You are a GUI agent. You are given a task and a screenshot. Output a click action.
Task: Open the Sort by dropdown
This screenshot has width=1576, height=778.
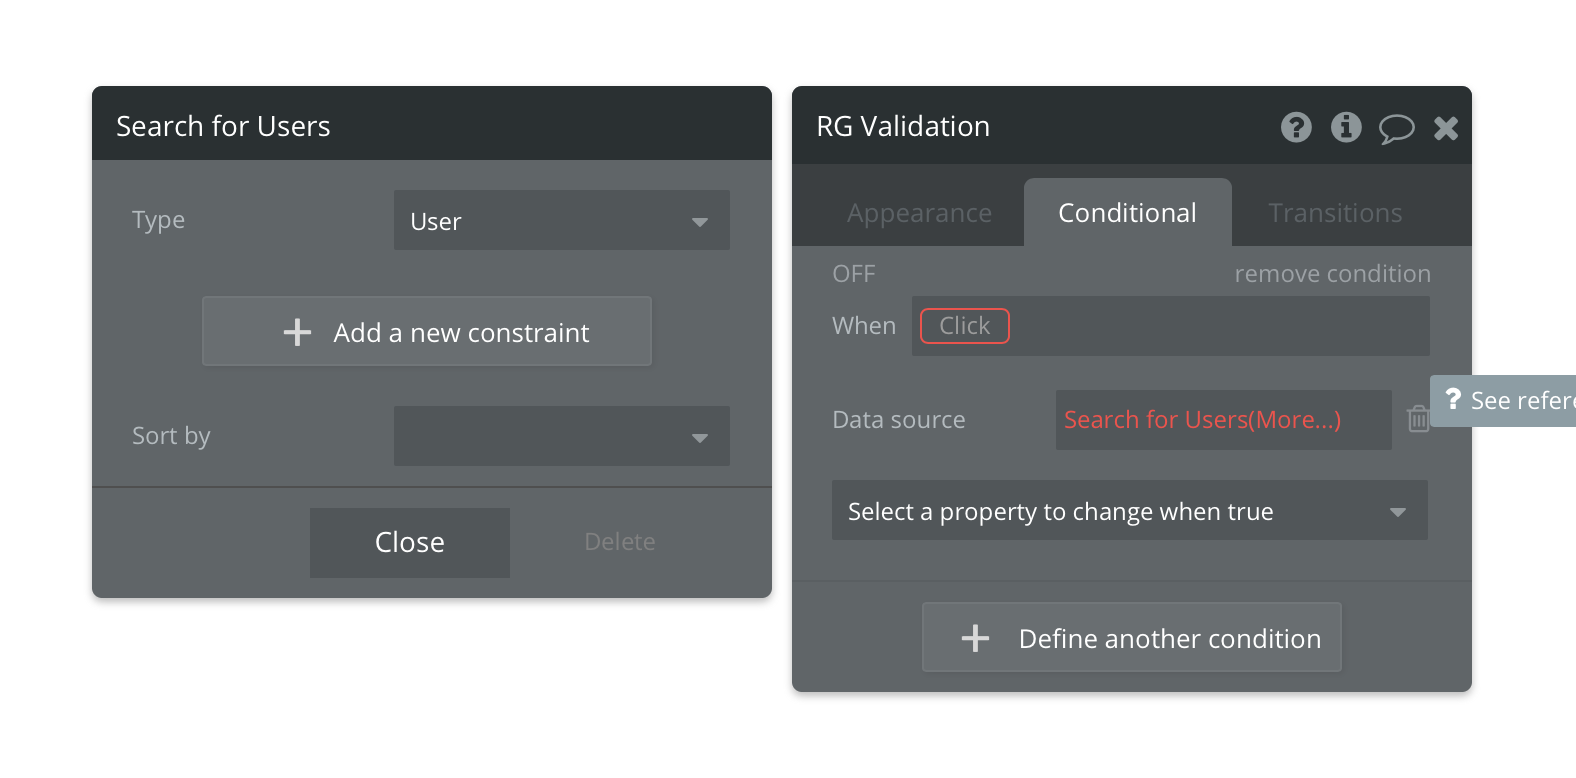click(561, 436)
